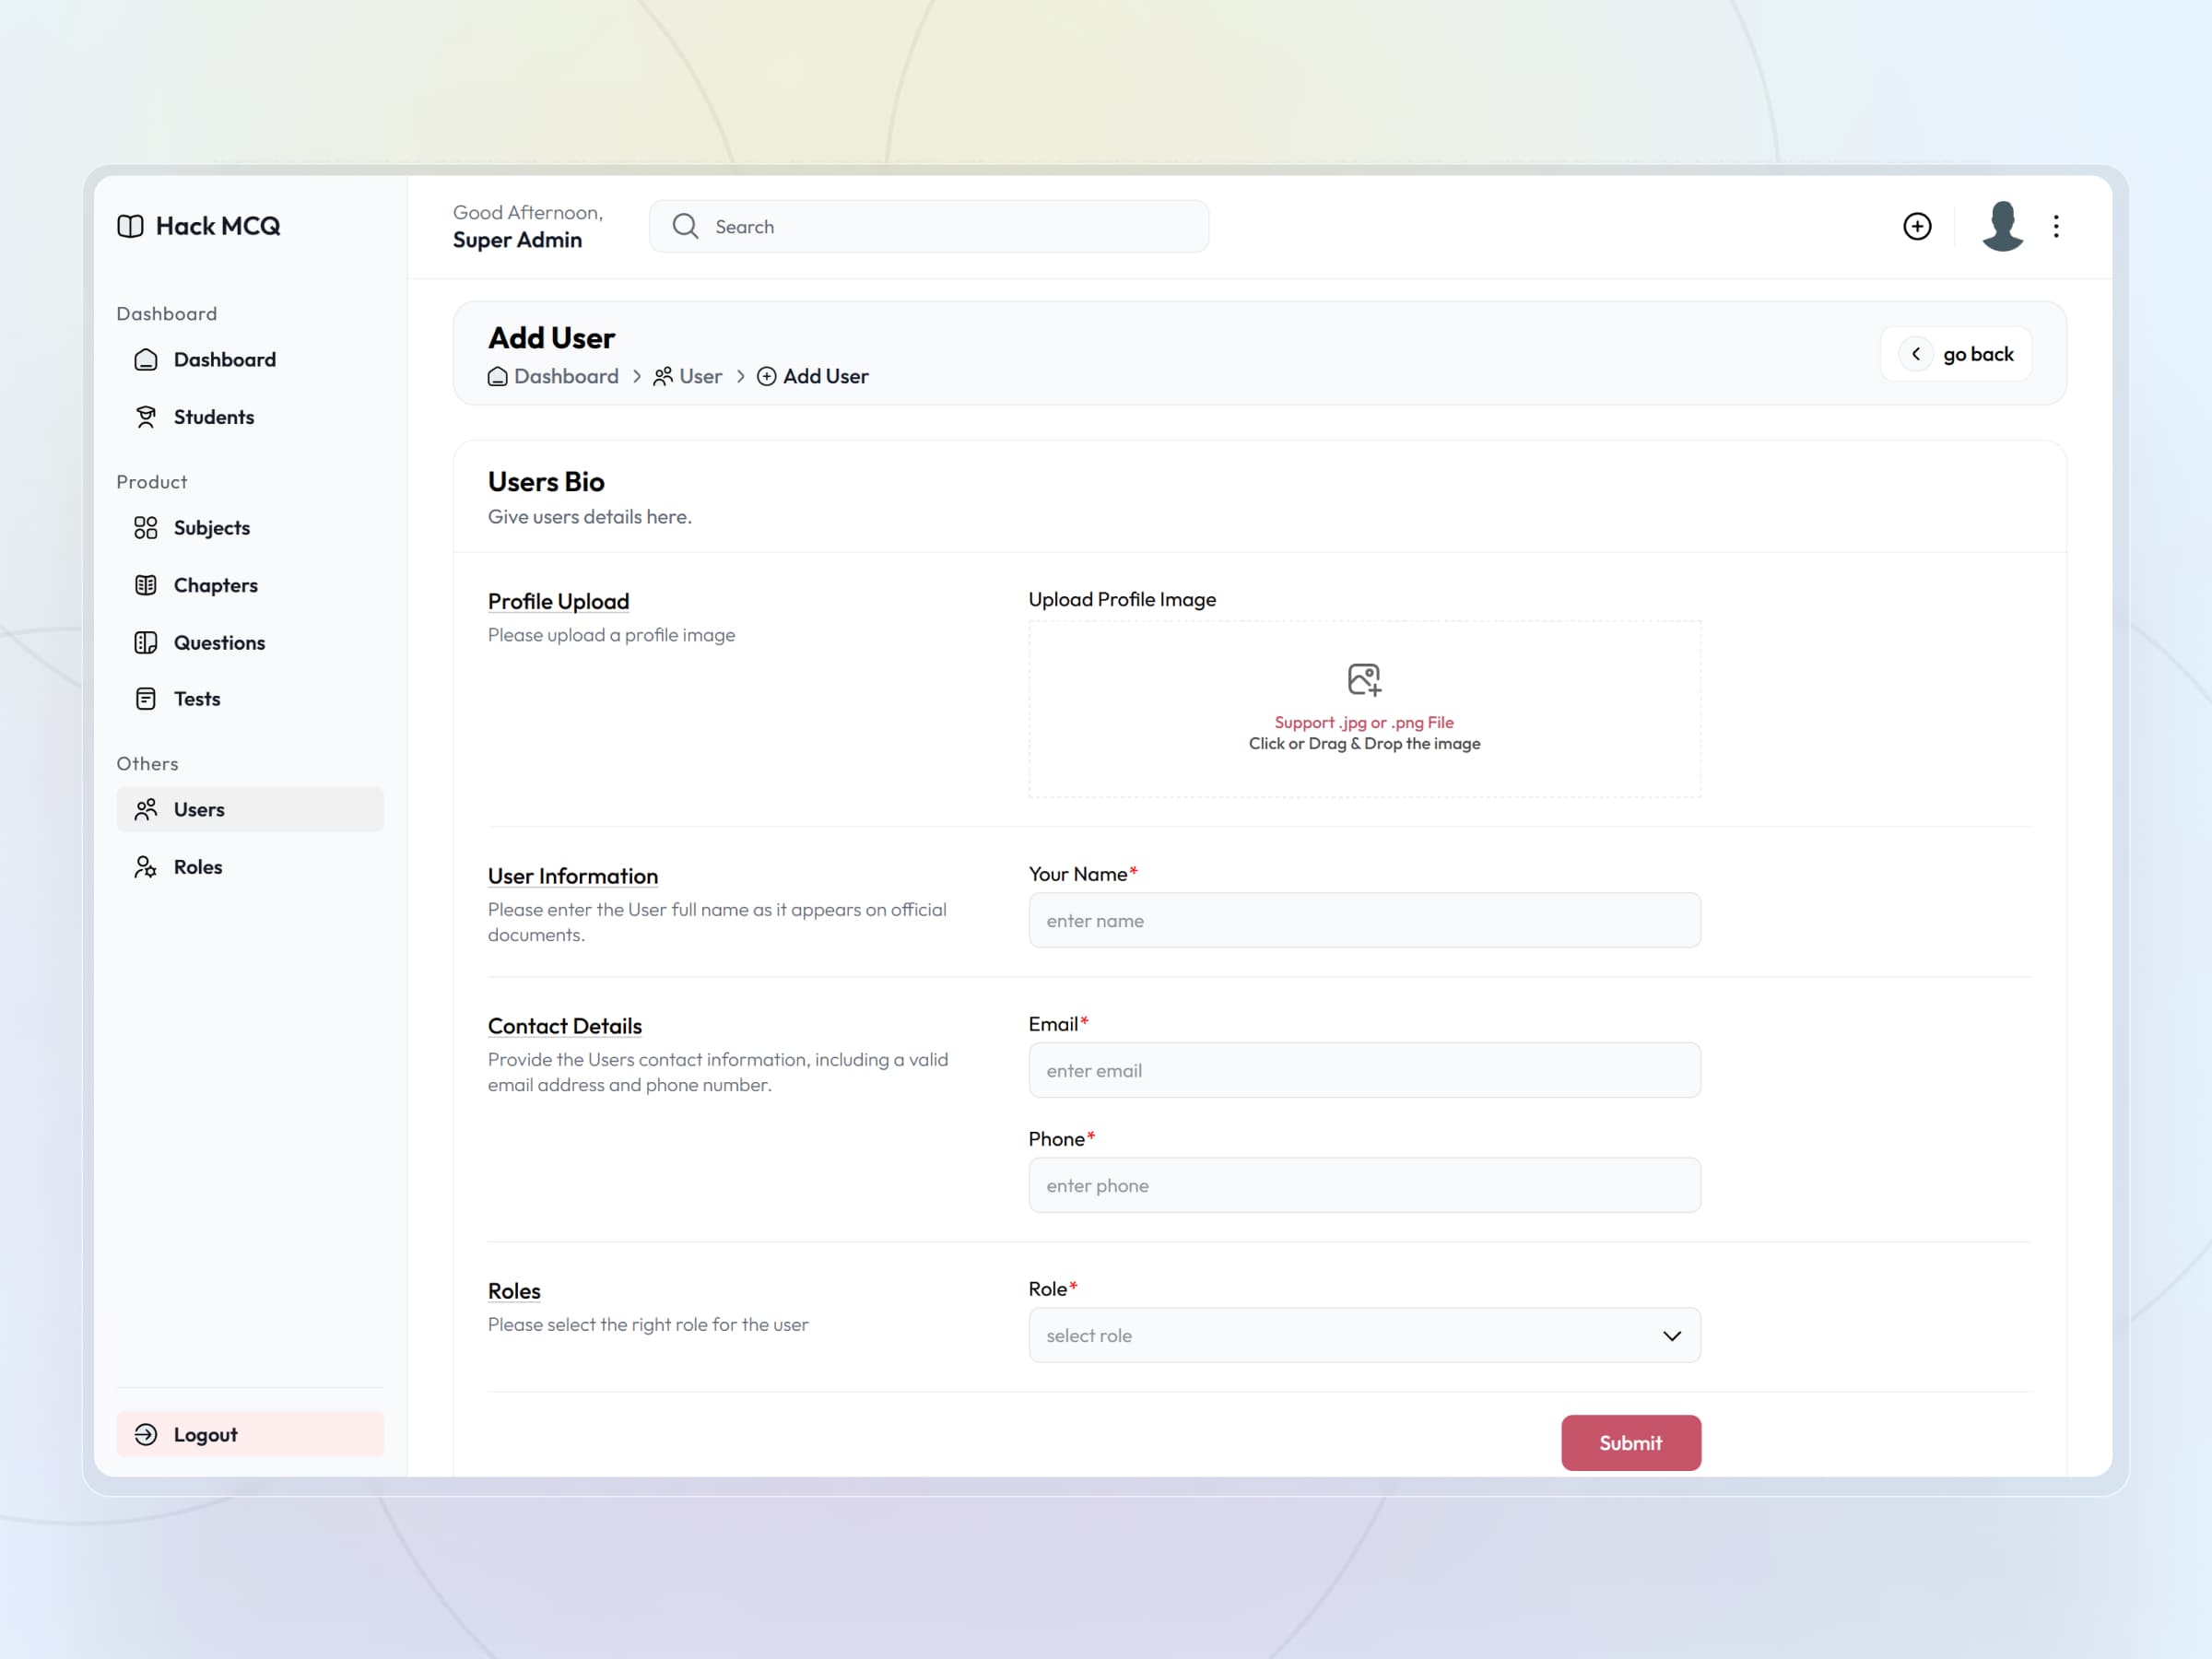Screen dimensions: 2212x1659
Task: Click the Add User breadcrumb text
Action: 825,377
